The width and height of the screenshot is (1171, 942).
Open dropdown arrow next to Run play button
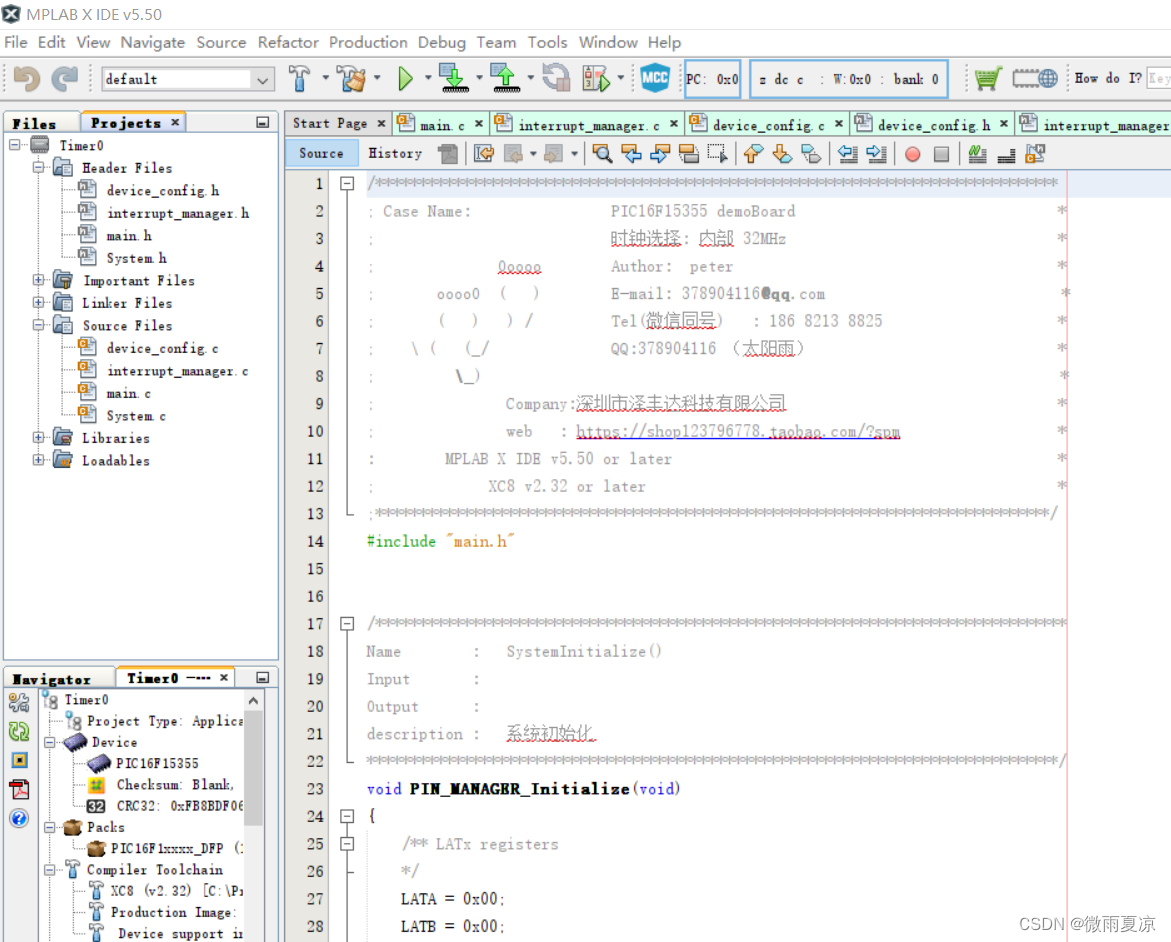point(428,78)
